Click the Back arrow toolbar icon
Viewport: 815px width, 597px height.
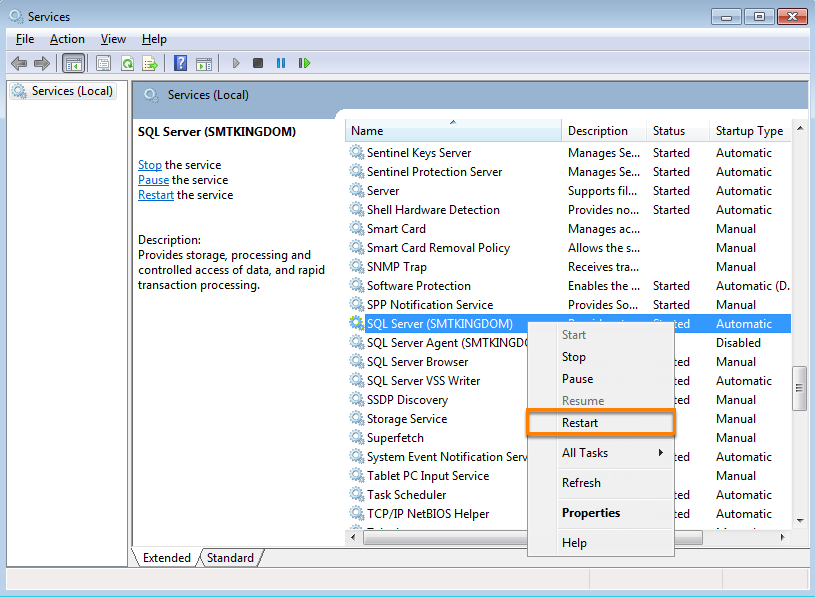19,63
